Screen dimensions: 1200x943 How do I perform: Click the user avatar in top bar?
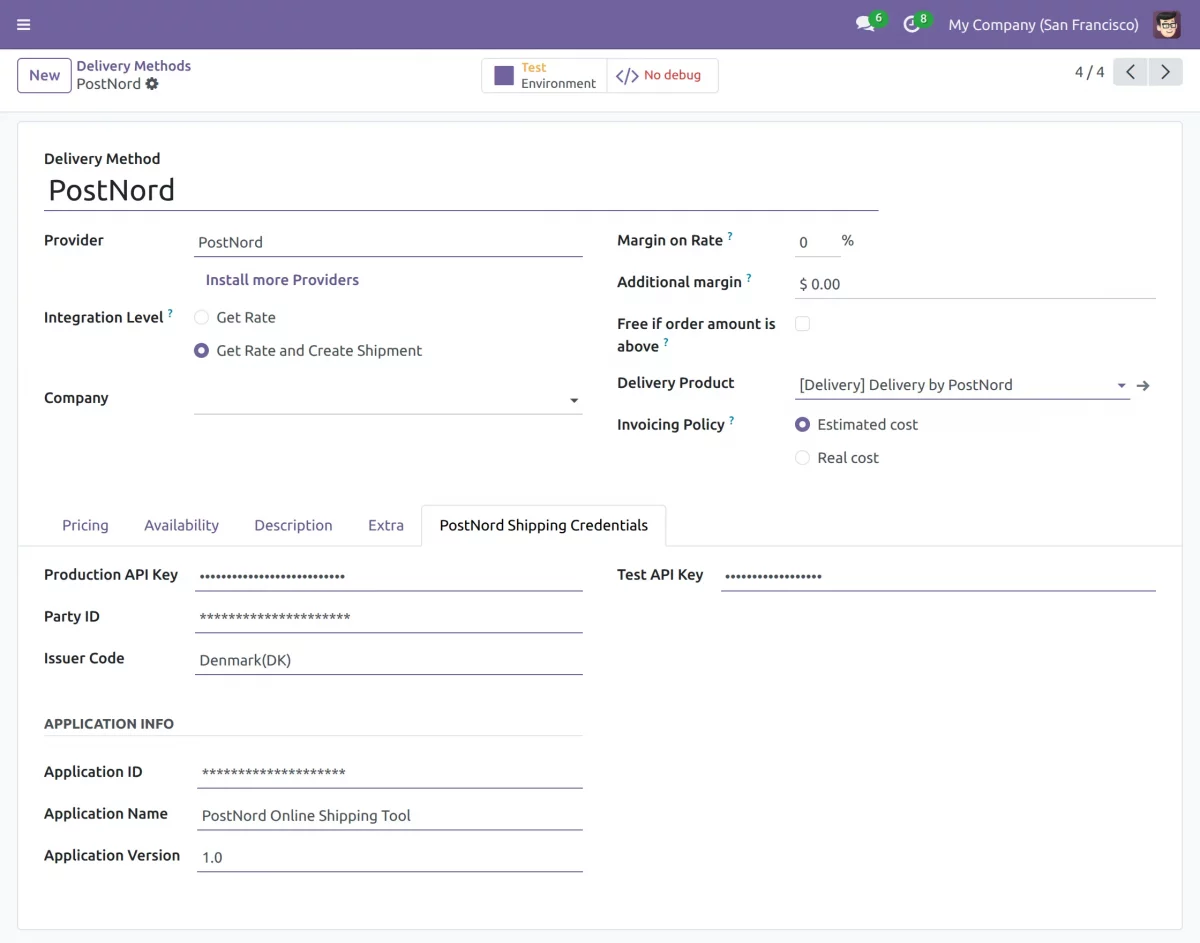pyautogui.click(x=1167, y=25)
